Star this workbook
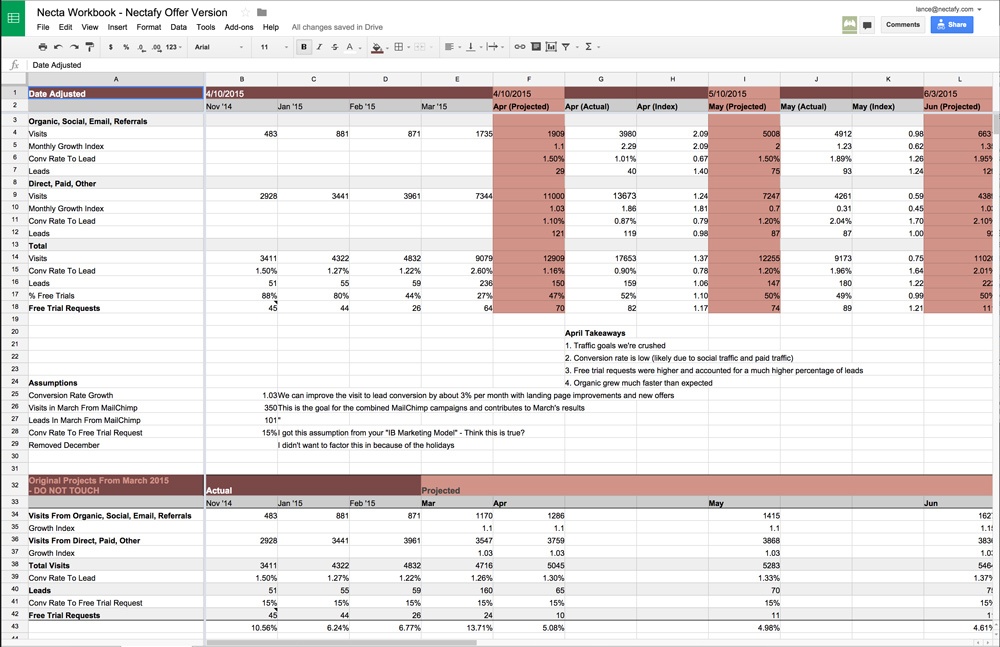The image size is (1000, 647). pyautogui.click(x=245, y=12)
